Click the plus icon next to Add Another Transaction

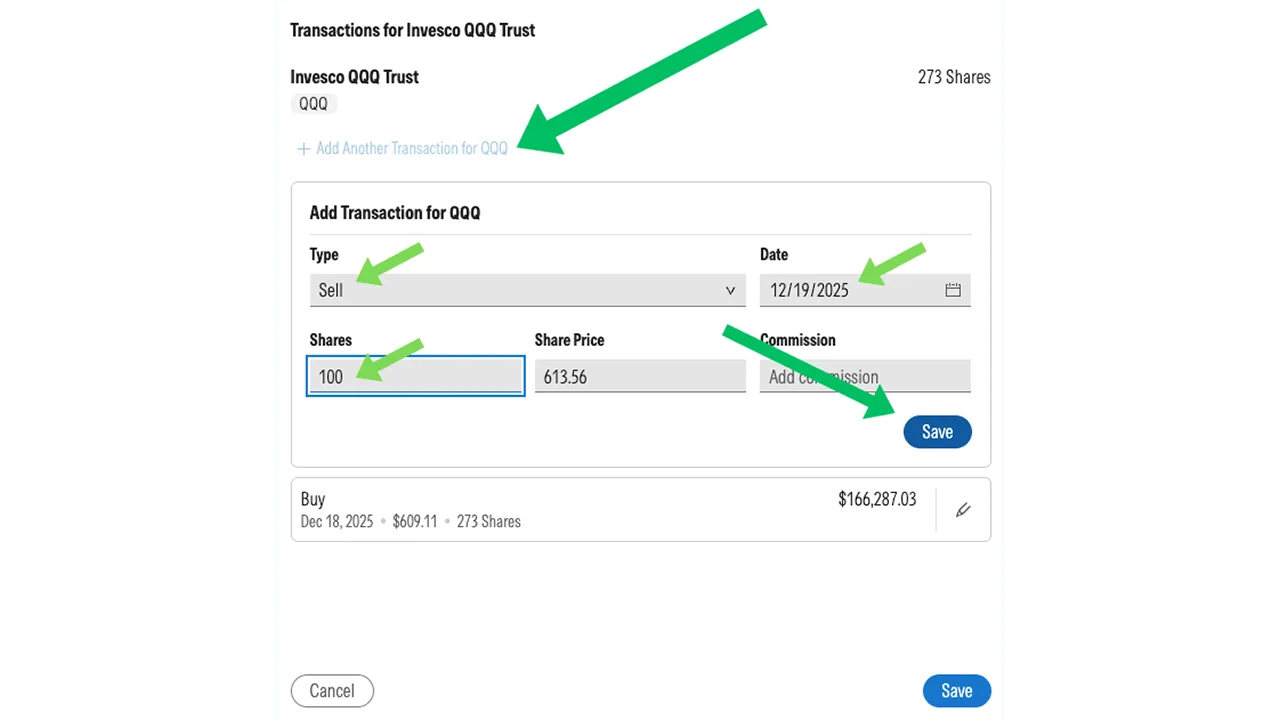pyautogui.click(x=303, y=148)
